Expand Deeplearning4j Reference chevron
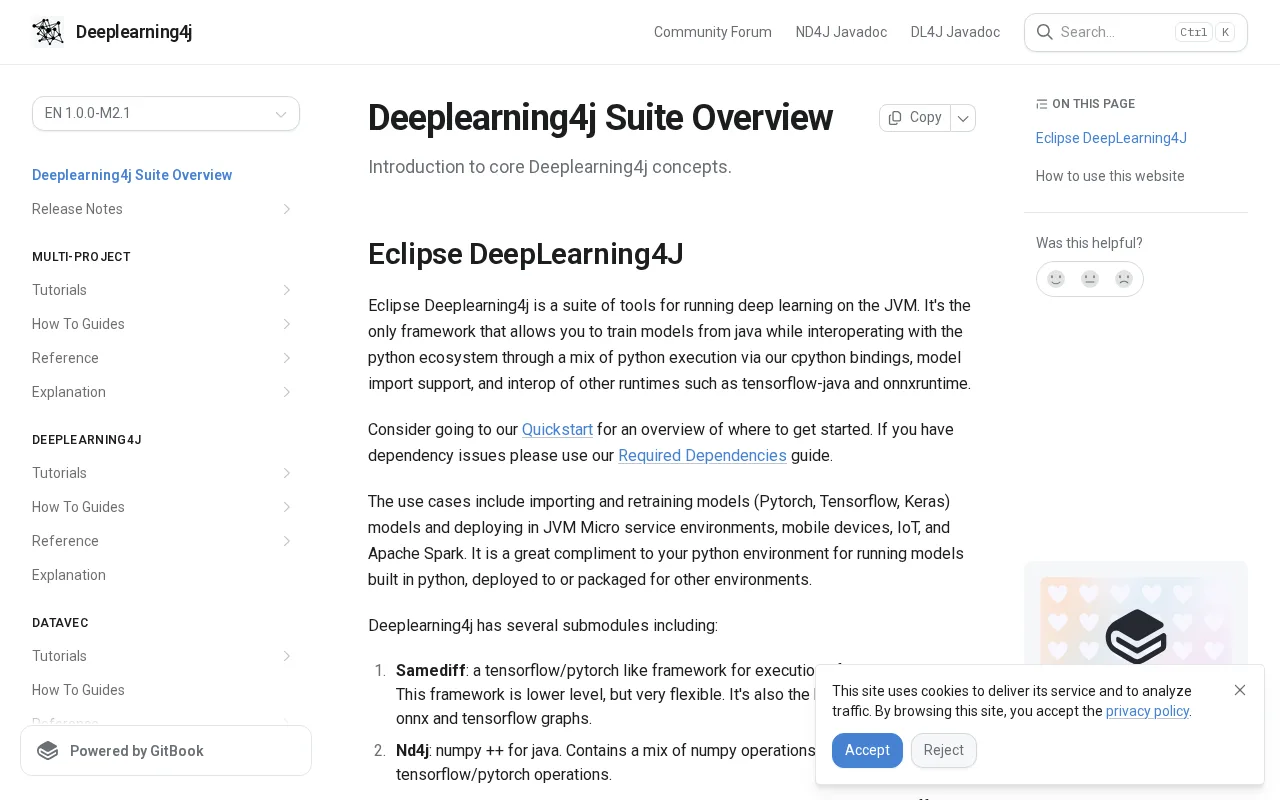Viewport: 1280px width, 800px height. (286, 541)
